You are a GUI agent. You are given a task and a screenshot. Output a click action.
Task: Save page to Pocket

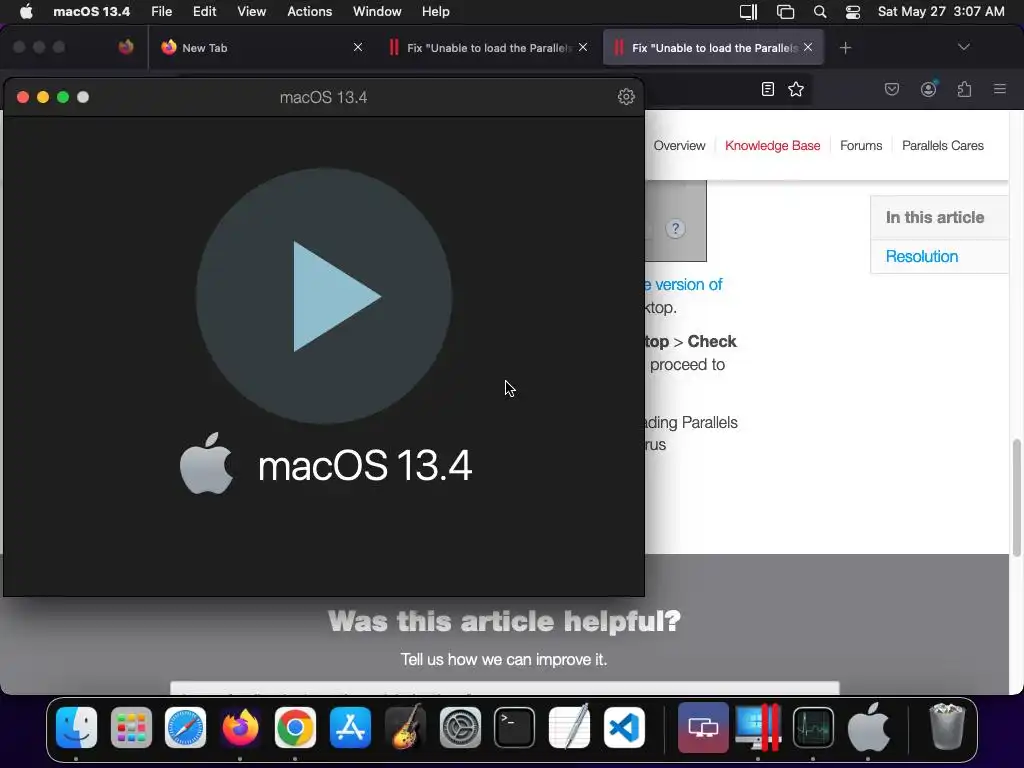tap(891, 89)
